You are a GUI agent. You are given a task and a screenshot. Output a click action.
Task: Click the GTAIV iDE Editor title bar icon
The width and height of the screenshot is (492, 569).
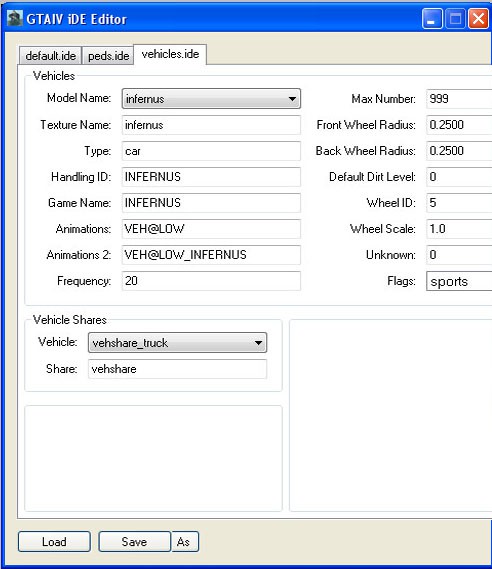coord(15,18)
